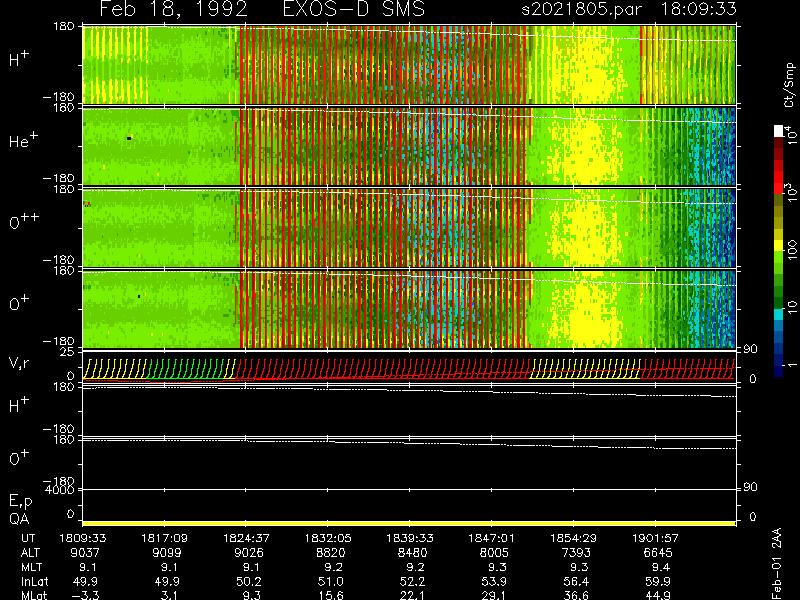Click the ALT value '9099'

(167, 553)
